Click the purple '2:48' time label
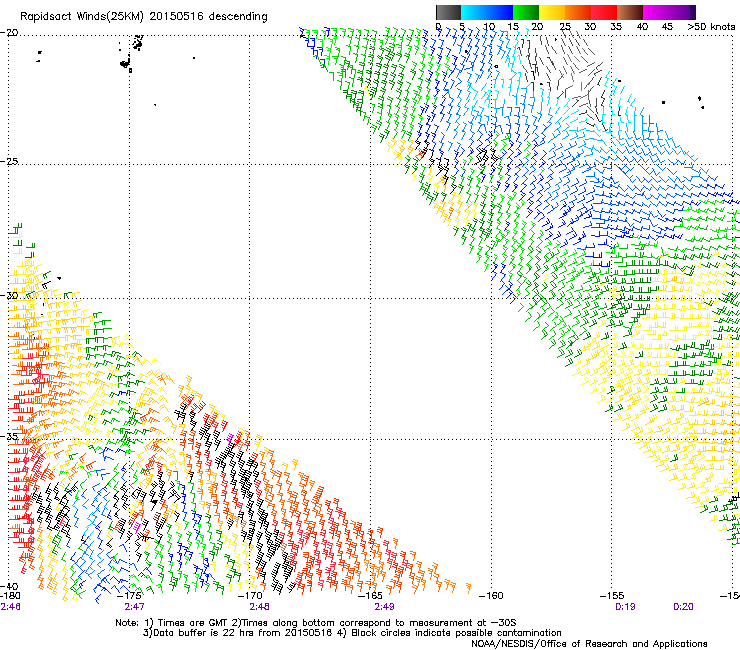 [x=260, y=607]
